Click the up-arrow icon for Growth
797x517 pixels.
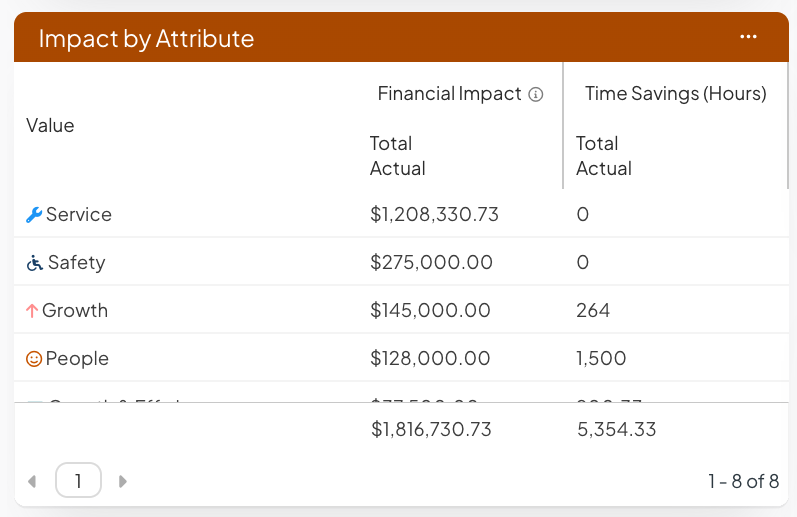click(31, 311)
